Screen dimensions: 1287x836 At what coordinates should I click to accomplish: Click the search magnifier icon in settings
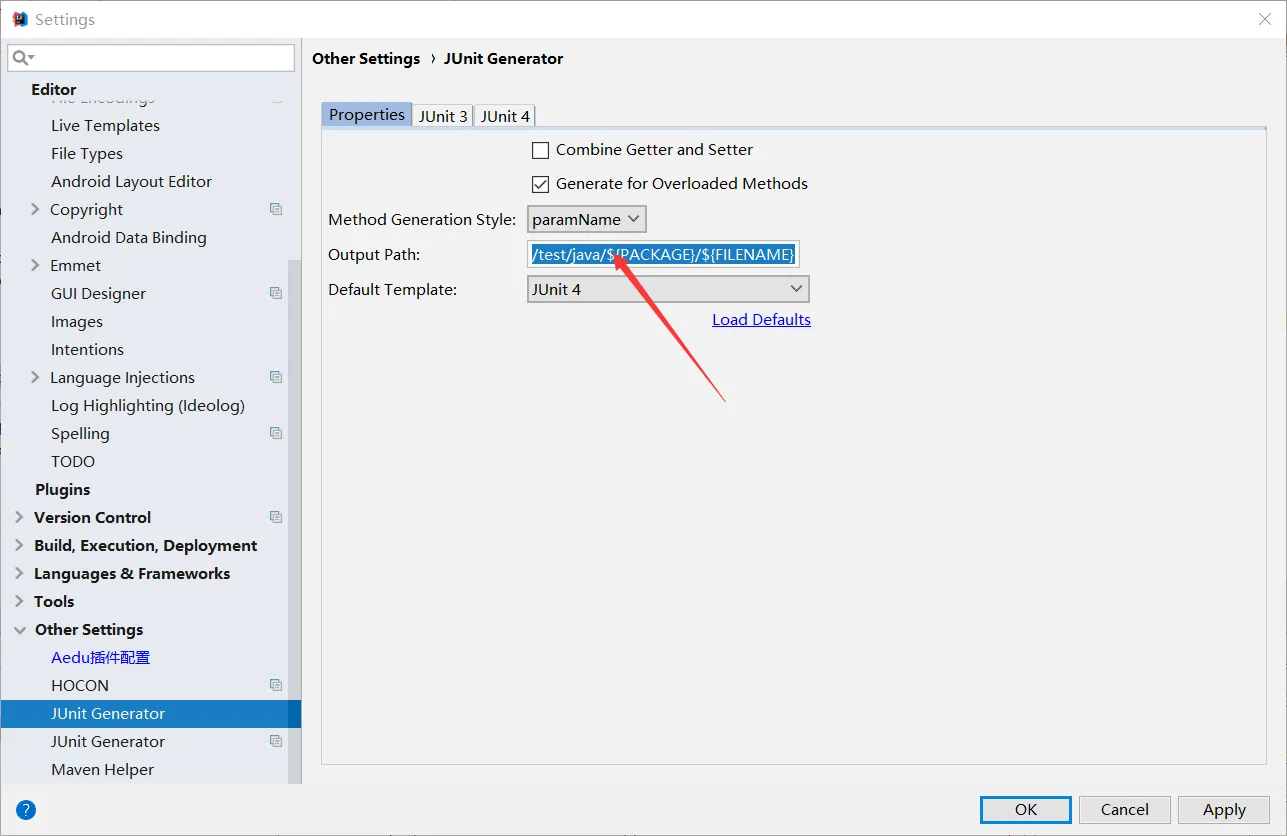(x=22, y=58)
